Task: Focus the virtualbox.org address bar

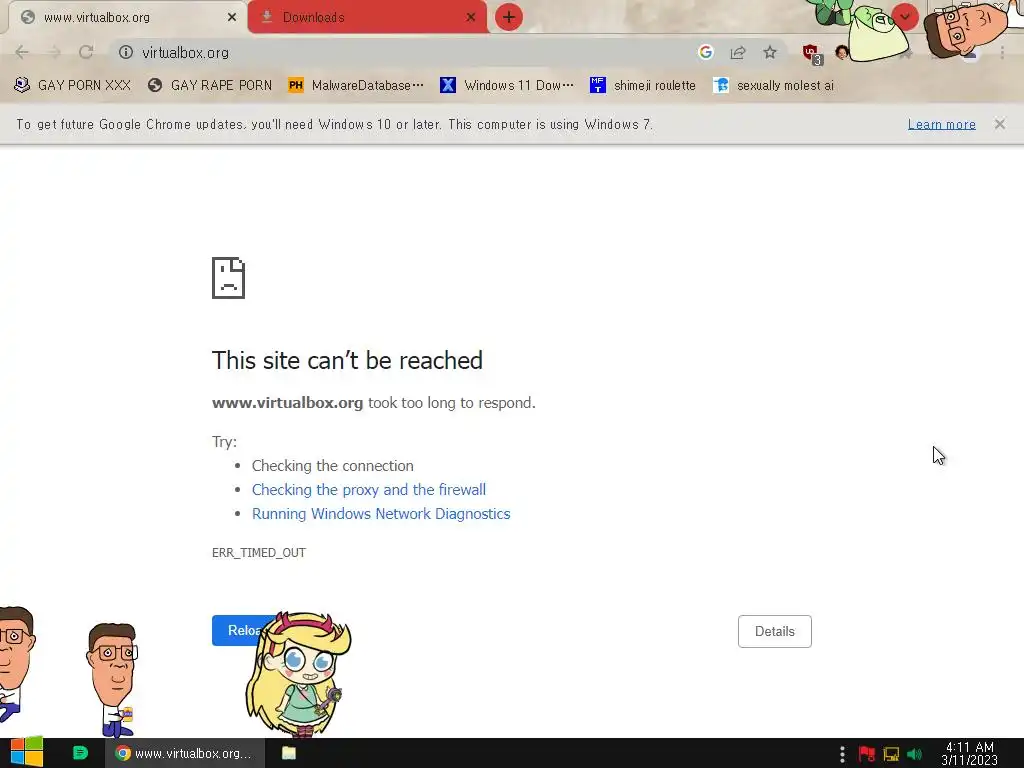Action: (x=405, y=52)
